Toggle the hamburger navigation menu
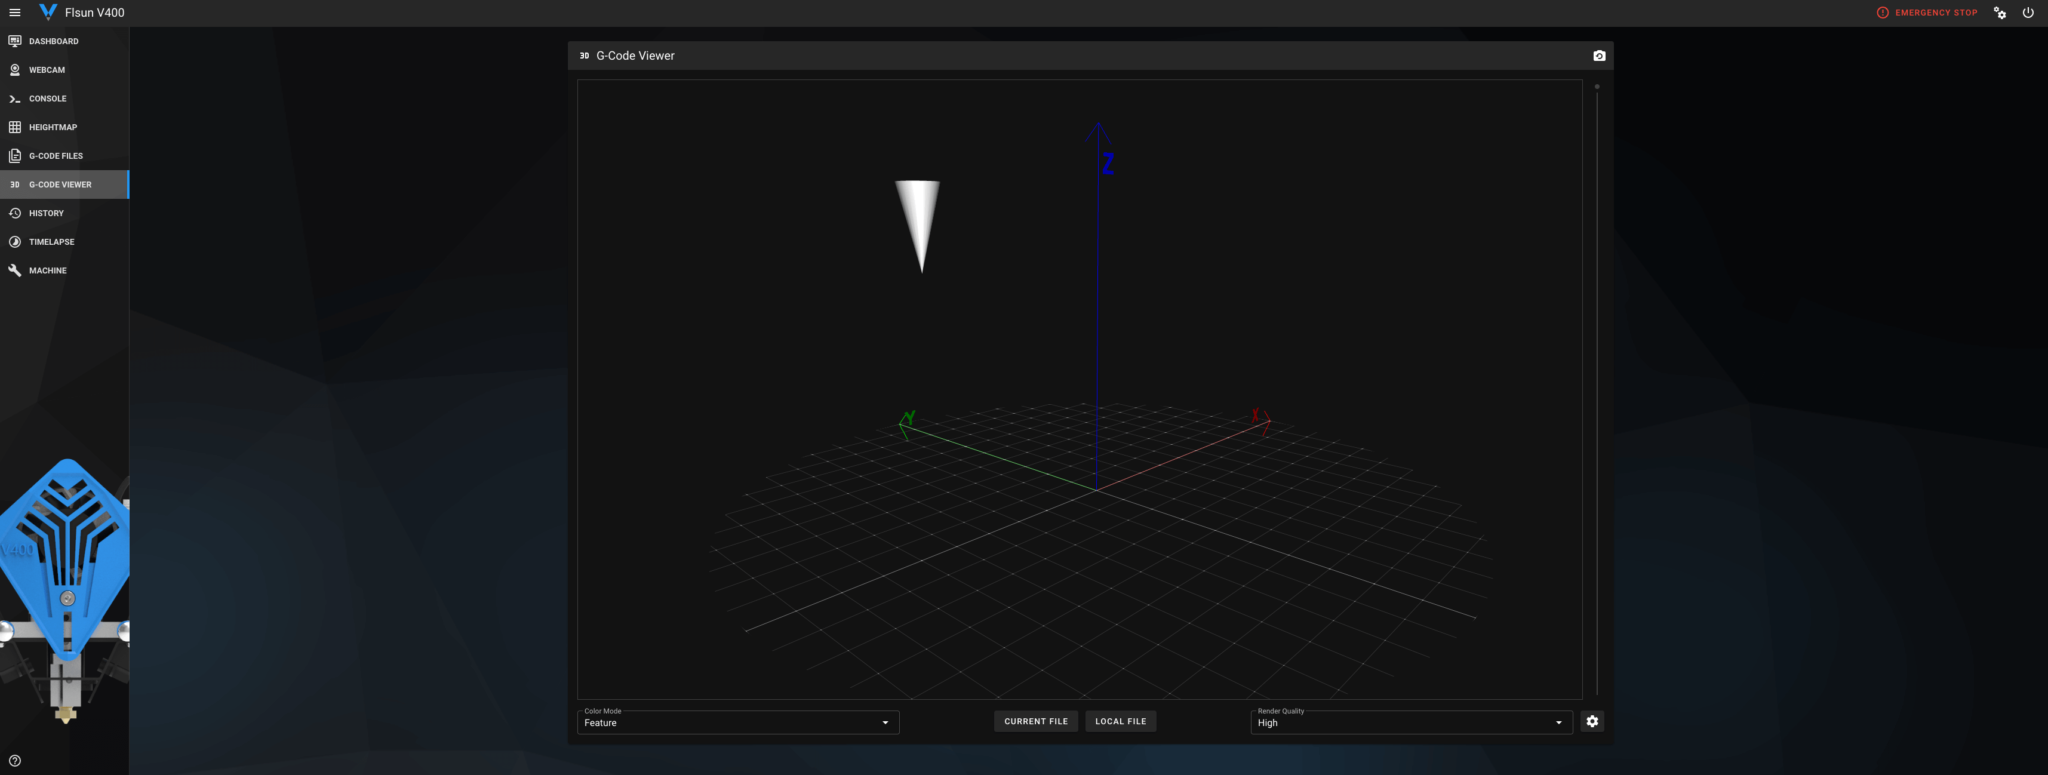Screen dimensions: 2048x775 point(14,13)
